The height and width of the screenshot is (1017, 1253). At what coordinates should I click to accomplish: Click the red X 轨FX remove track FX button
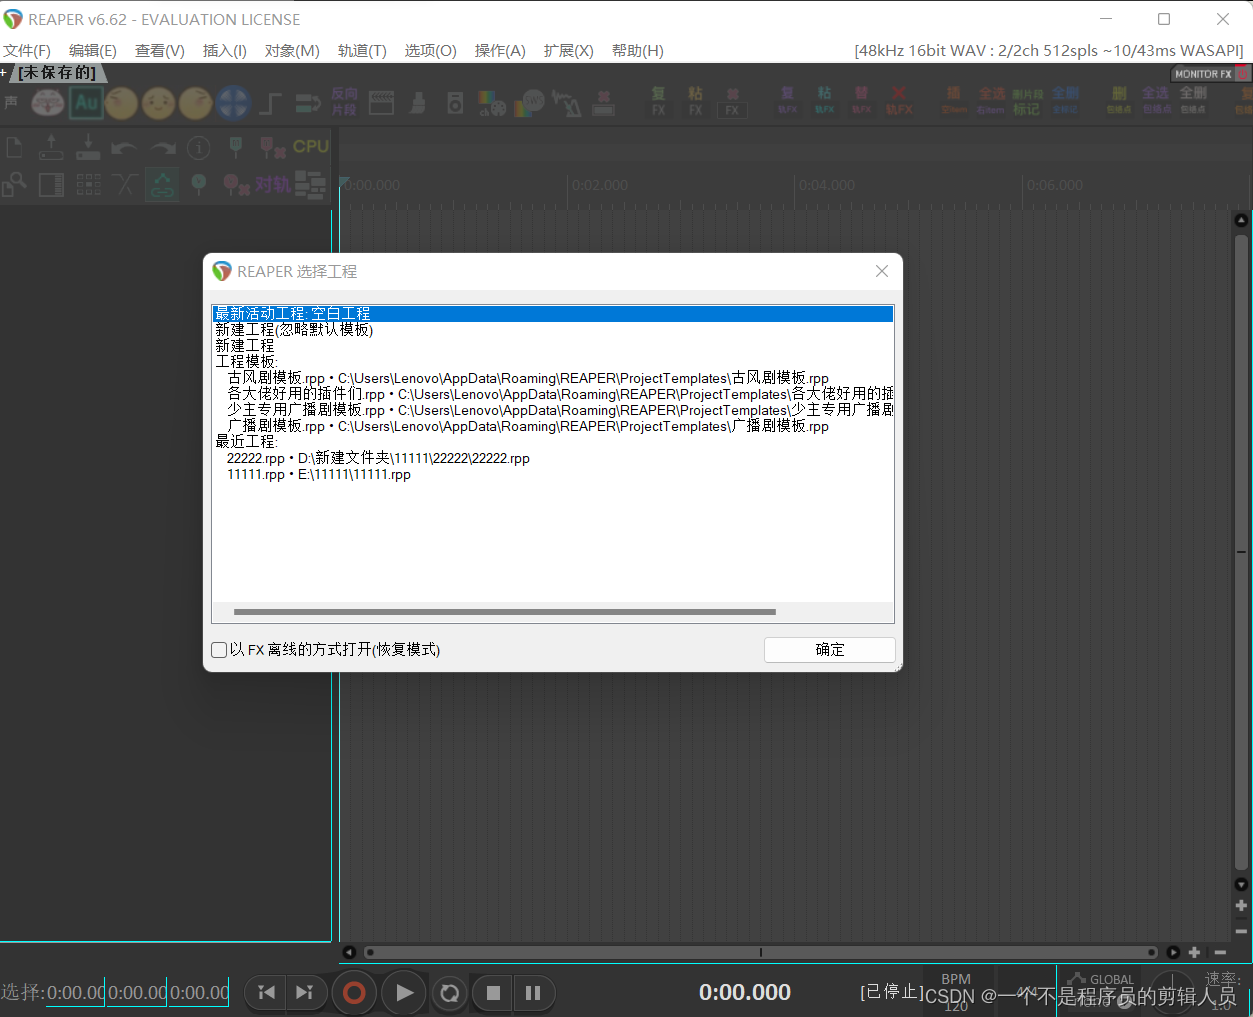899,101
